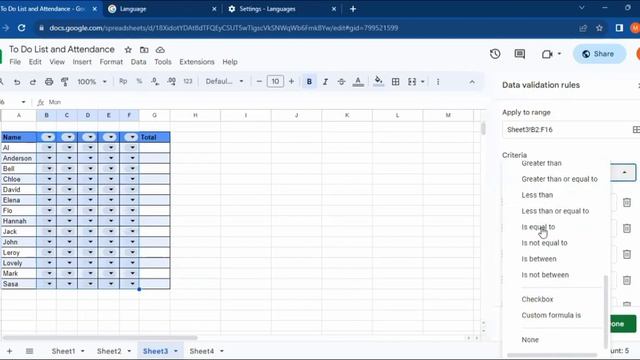This screenshot has width=640, height=360.
Task: Open the Extensions menu
Action: [x=197, y=62]
